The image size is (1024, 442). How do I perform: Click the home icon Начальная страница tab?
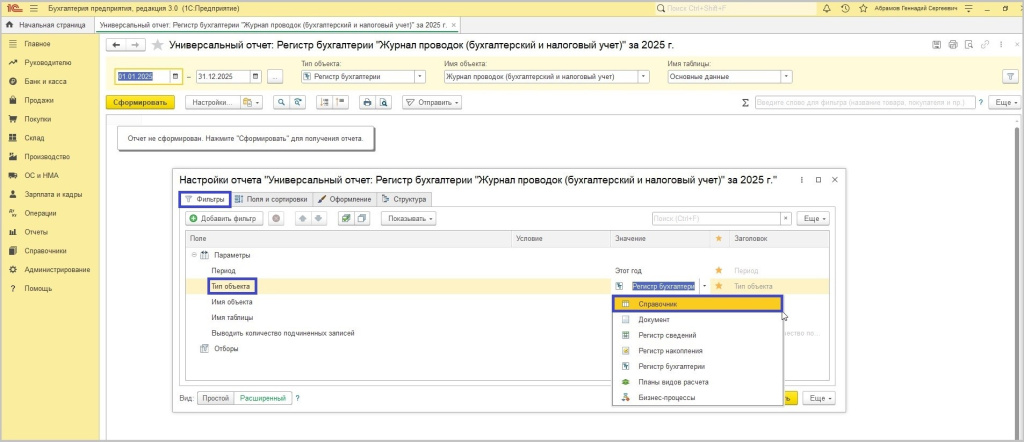tap(11, 23)
